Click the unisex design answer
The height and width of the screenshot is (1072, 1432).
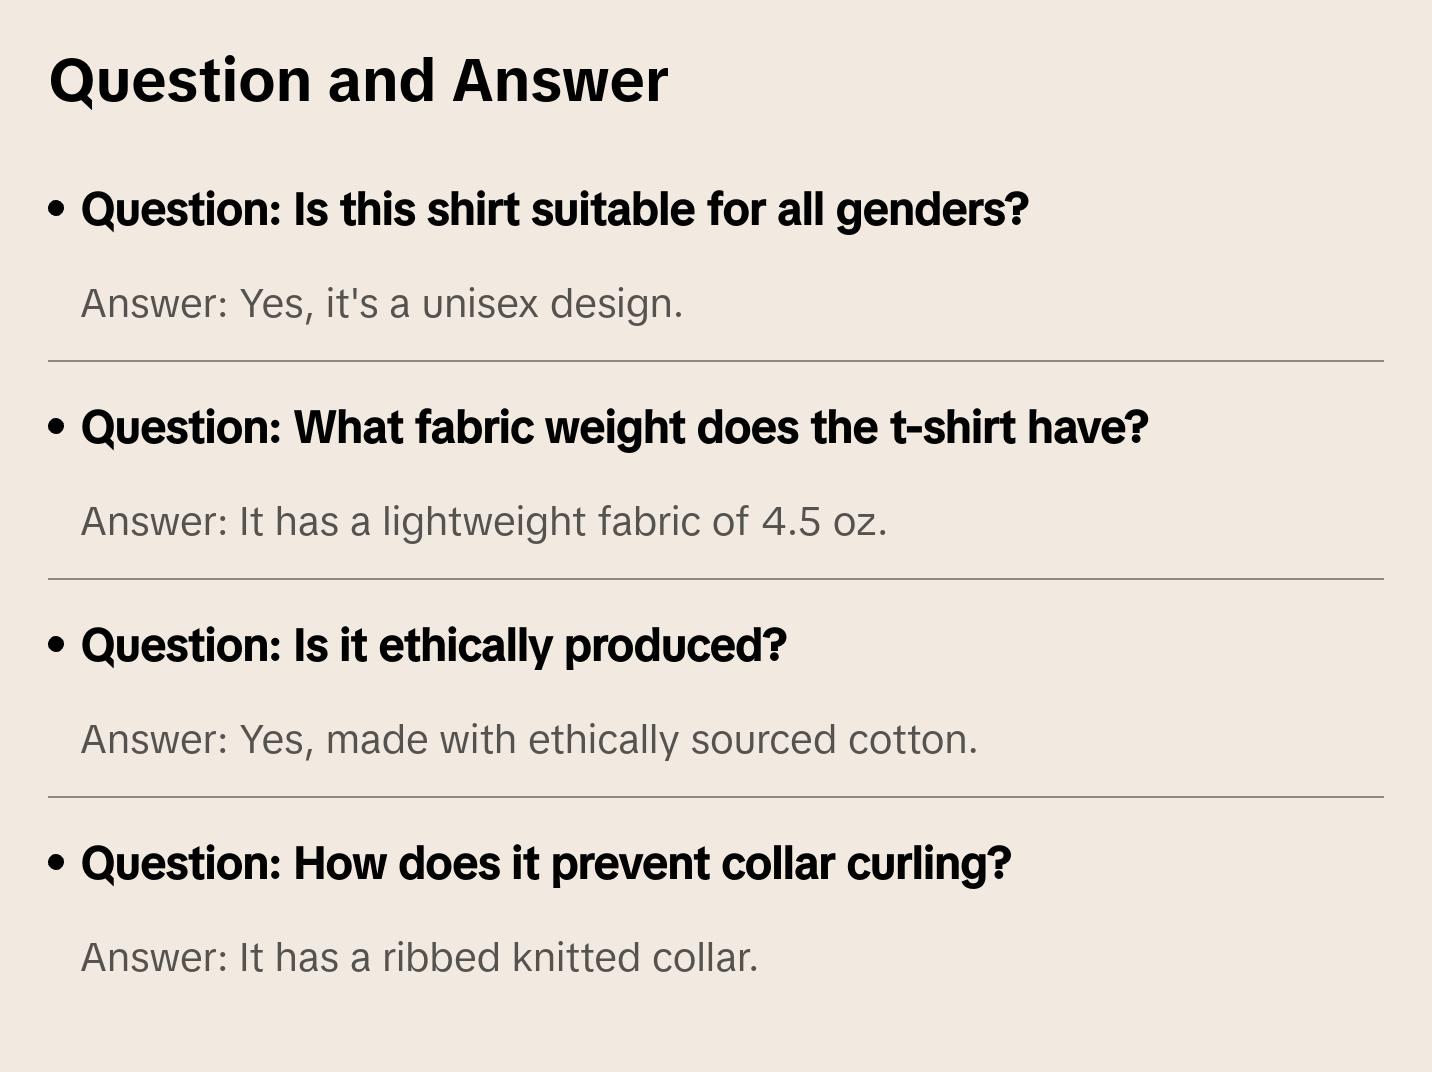(381, 304)
